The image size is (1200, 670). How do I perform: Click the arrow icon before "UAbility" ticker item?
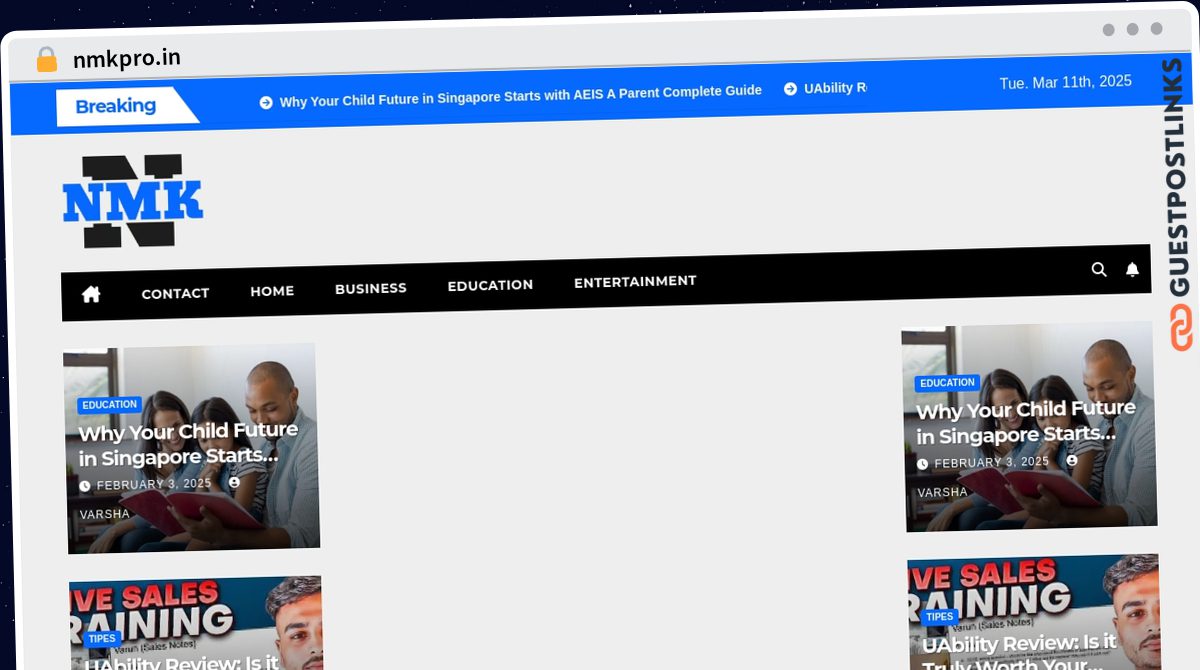coord(790,89)
